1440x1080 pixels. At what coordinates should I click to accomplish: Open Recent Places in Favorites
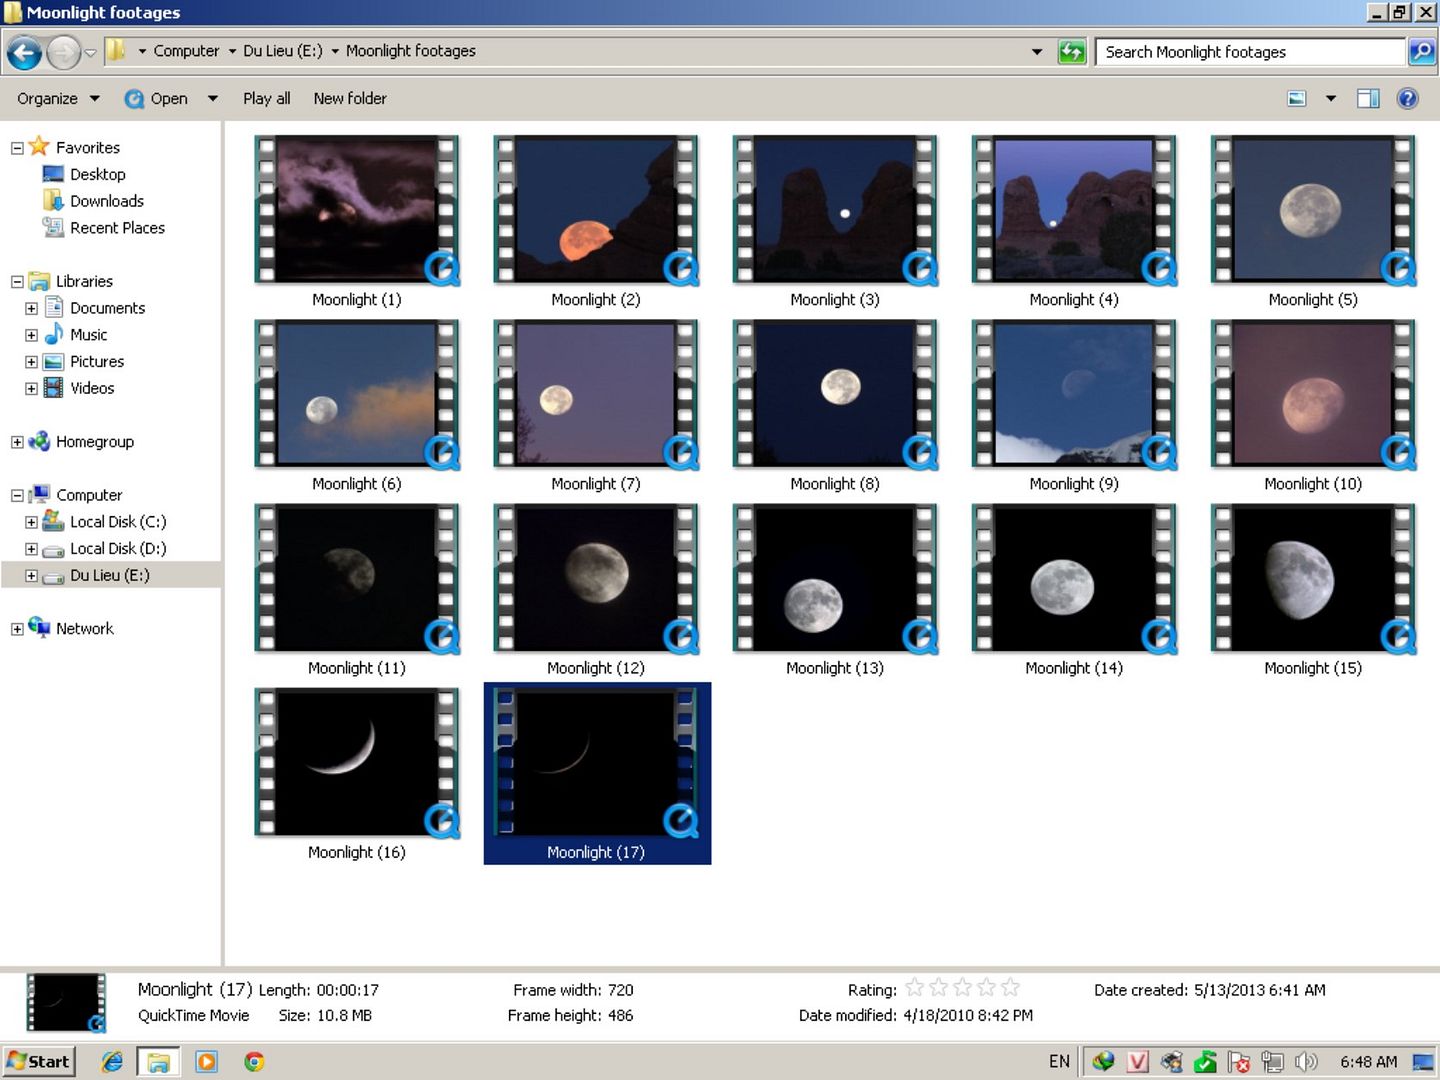pos(117,228)
